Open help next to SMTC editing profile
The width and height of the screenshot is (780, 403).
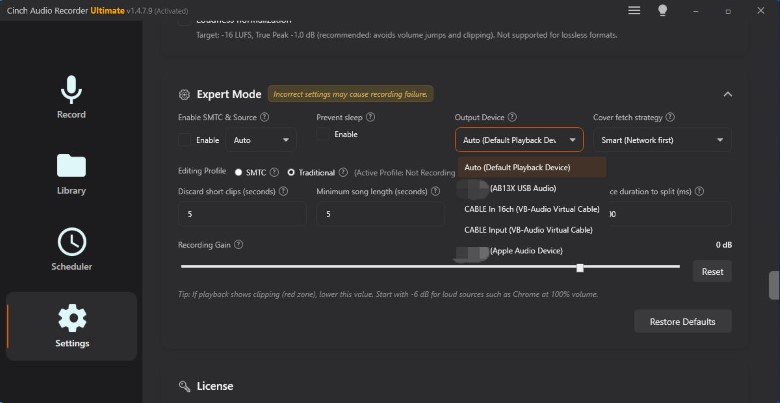pos(274,173)
